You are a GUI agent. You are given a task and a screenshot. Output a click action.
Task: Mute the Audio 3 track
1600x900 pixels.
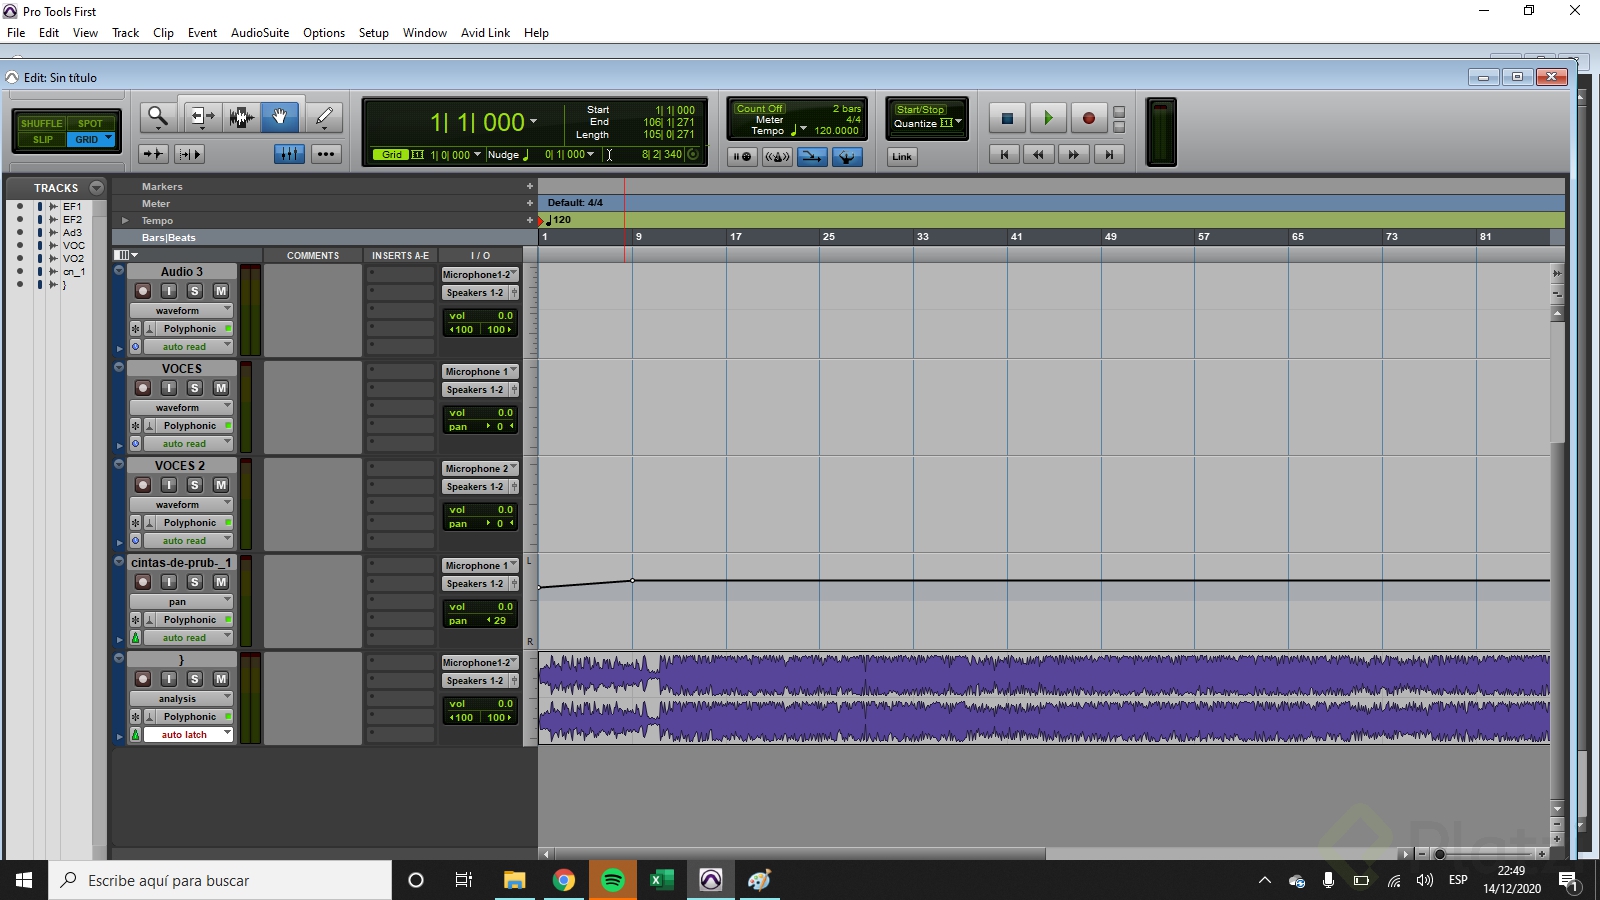point(221,291)
